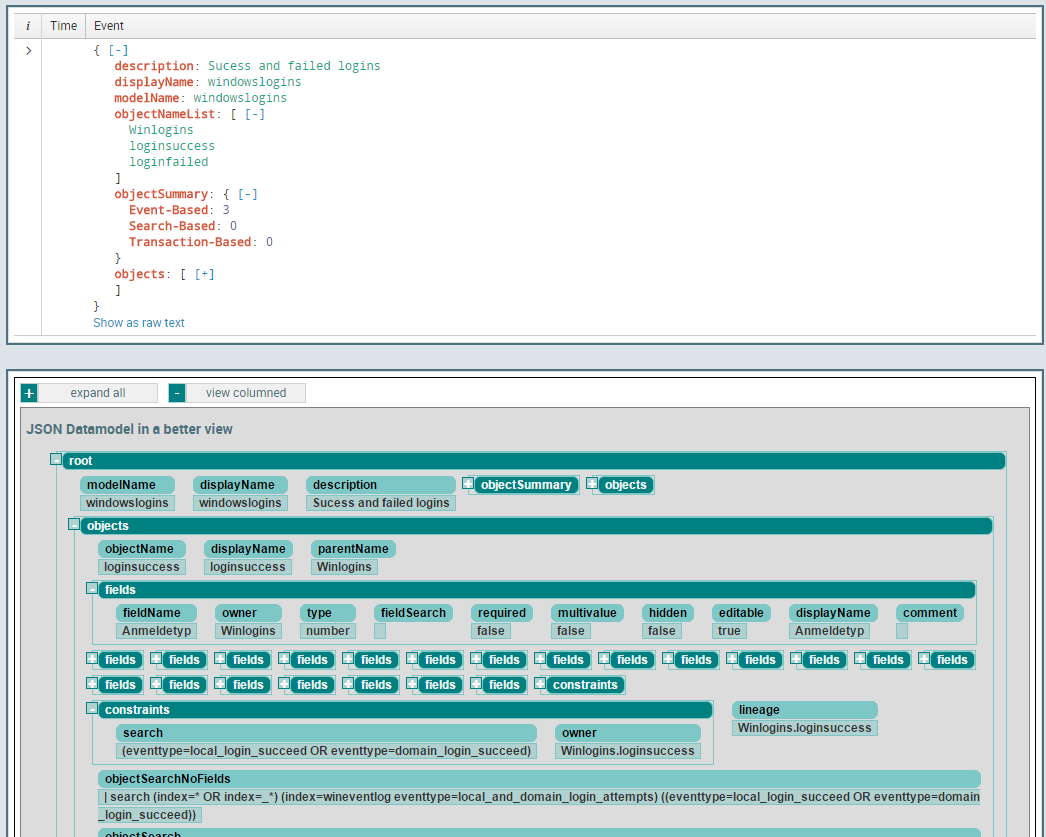
Task: Collapse the root node icon
Action: 56,459
